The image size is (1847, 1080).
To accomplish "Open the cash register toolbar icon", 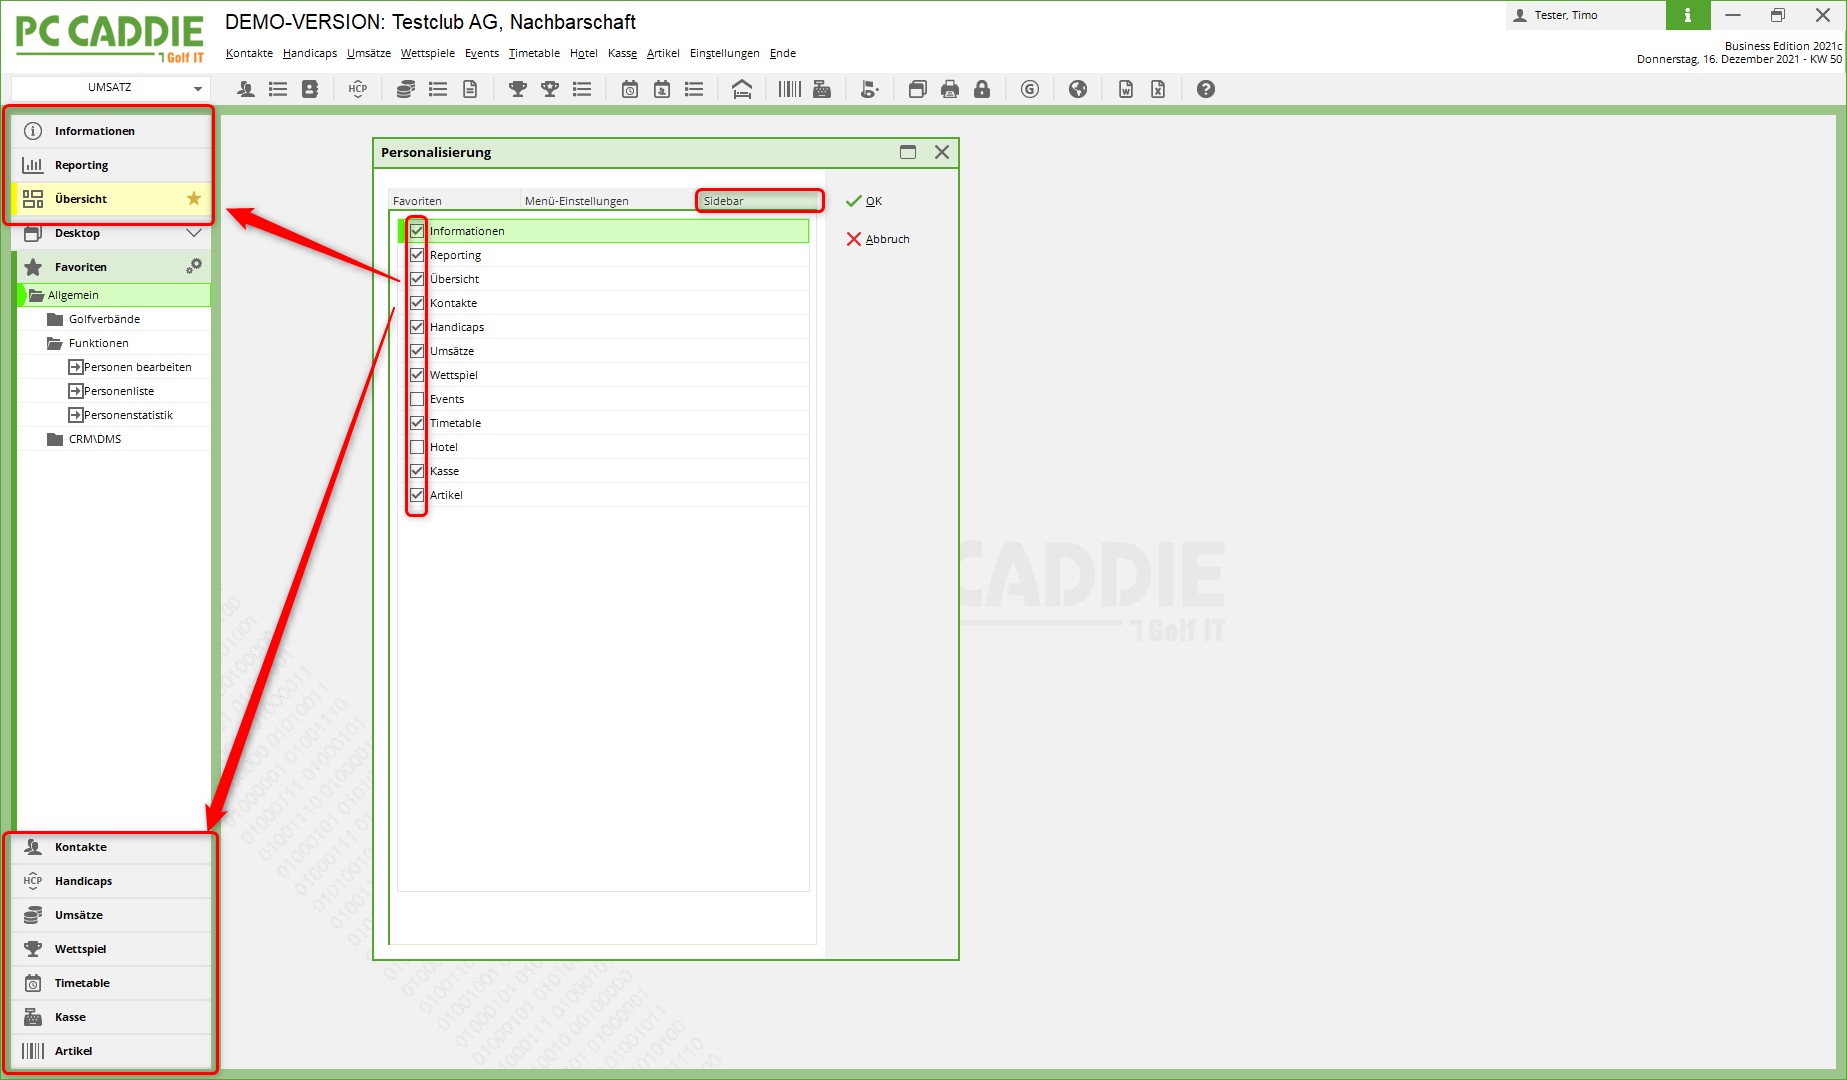I will tap(822, 89).
